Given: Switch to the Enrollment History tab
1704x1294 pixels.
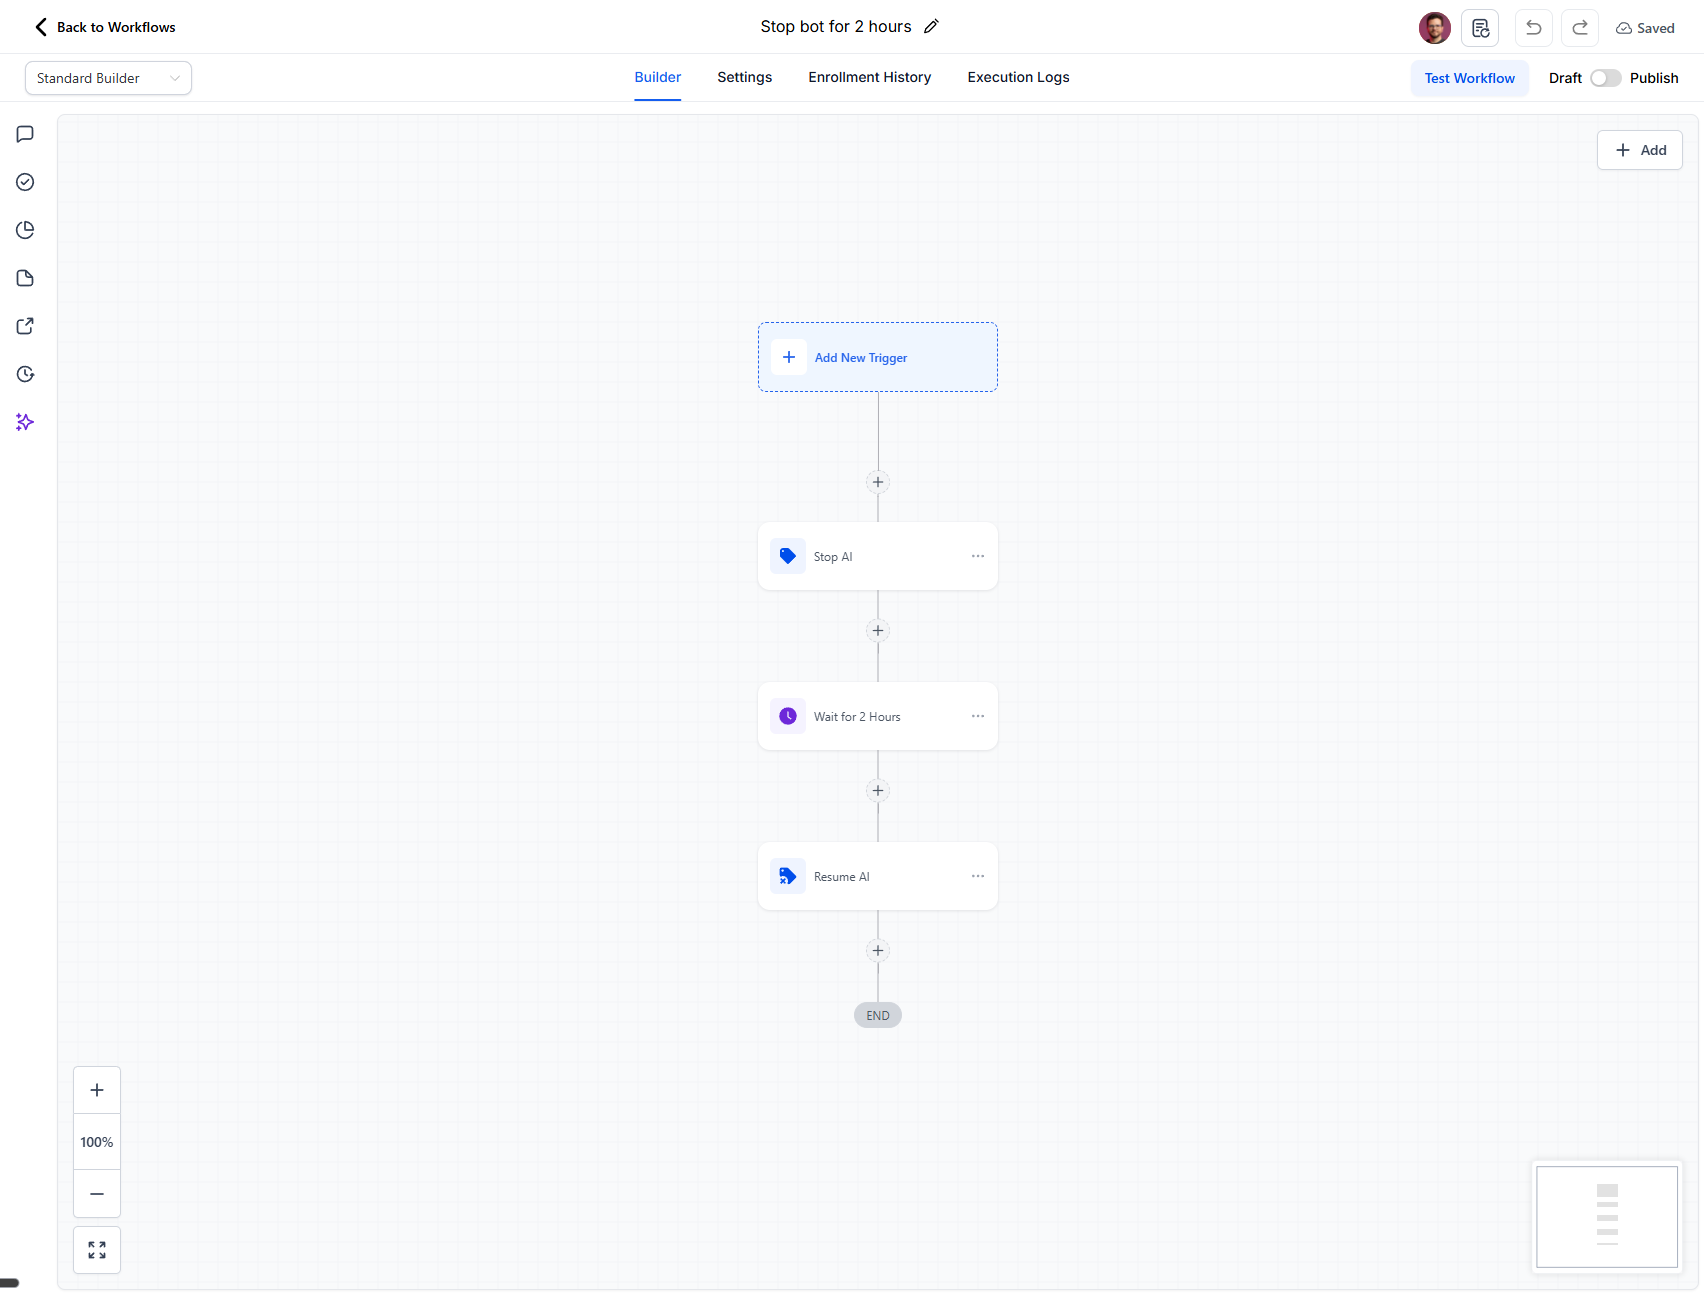Looking at the screenshot, I should pos(868,77).
